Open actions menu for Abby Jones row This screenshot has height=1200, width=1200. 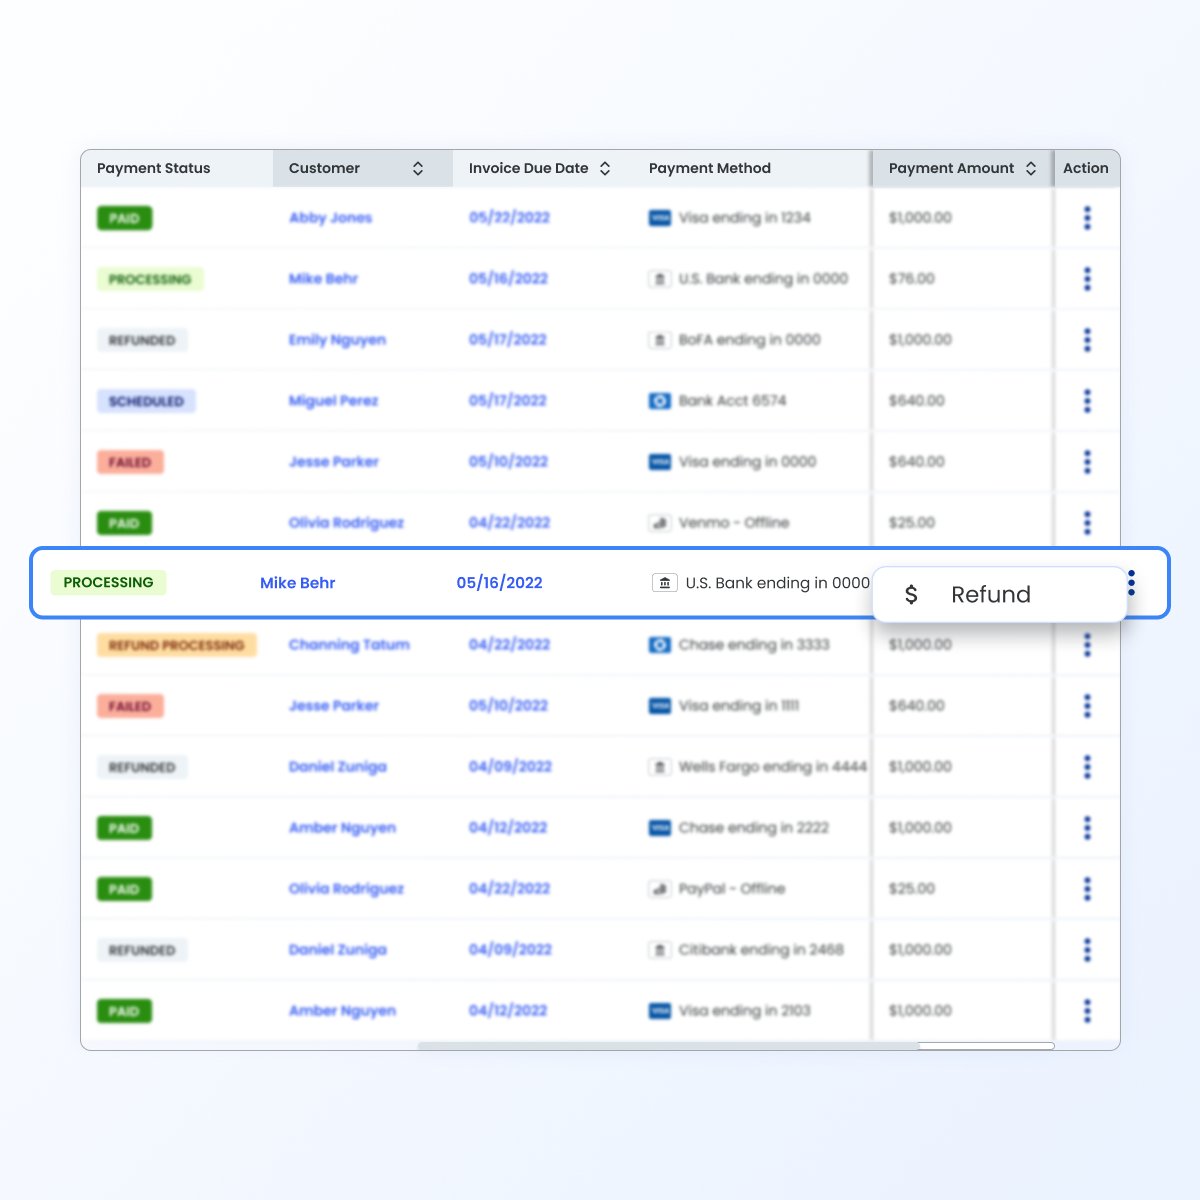[x=1087, y=218]
